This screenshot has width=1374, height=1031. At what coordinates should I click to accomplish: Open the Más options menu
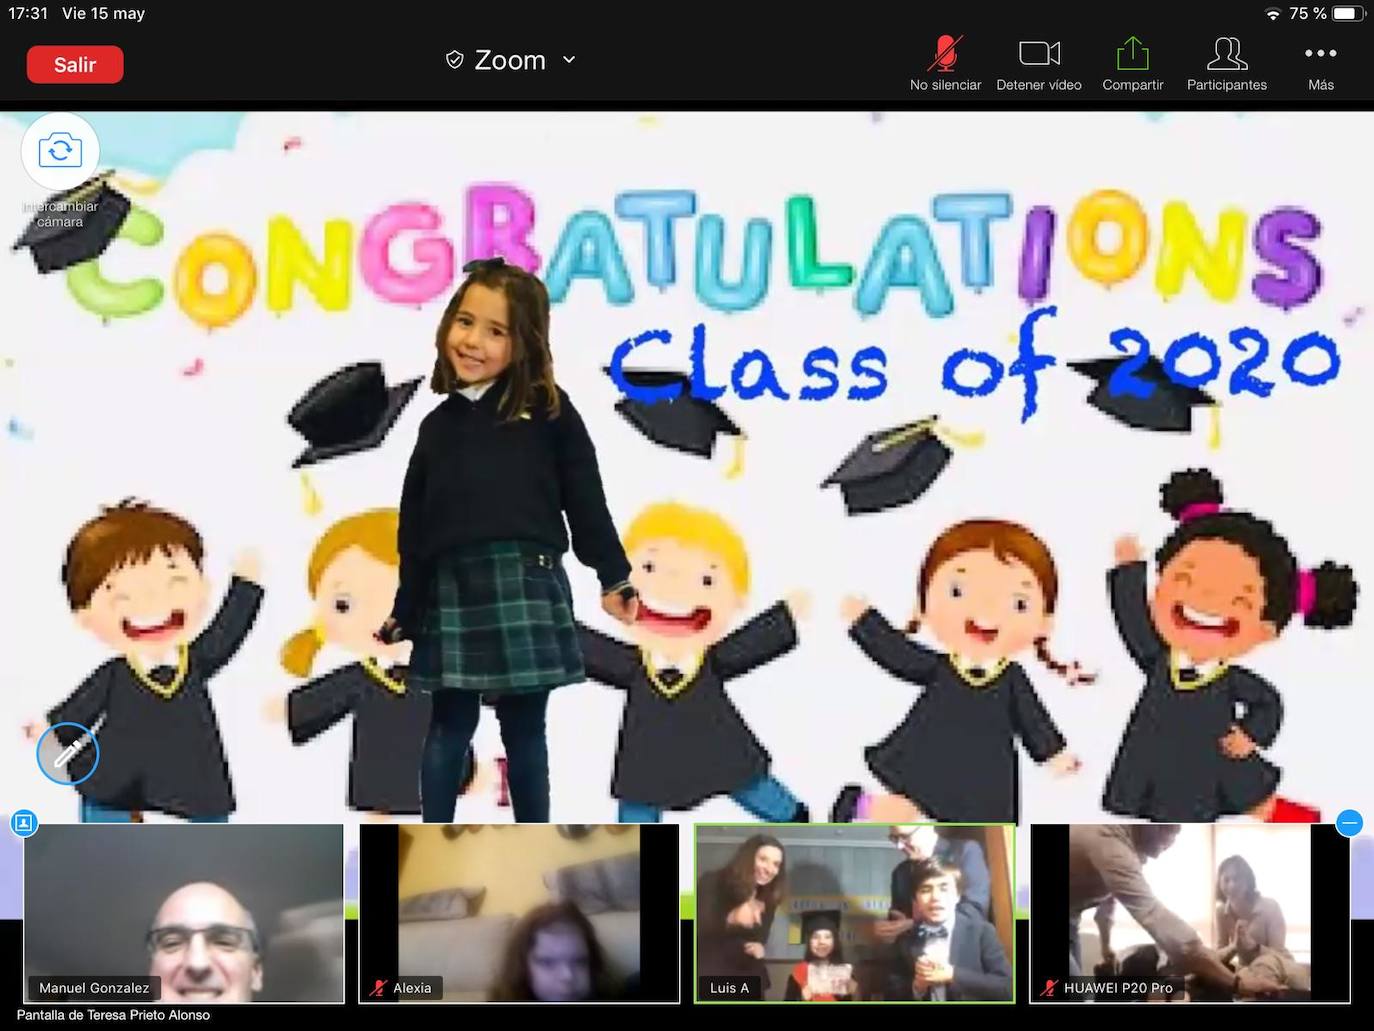click(x=1320, y=54)
